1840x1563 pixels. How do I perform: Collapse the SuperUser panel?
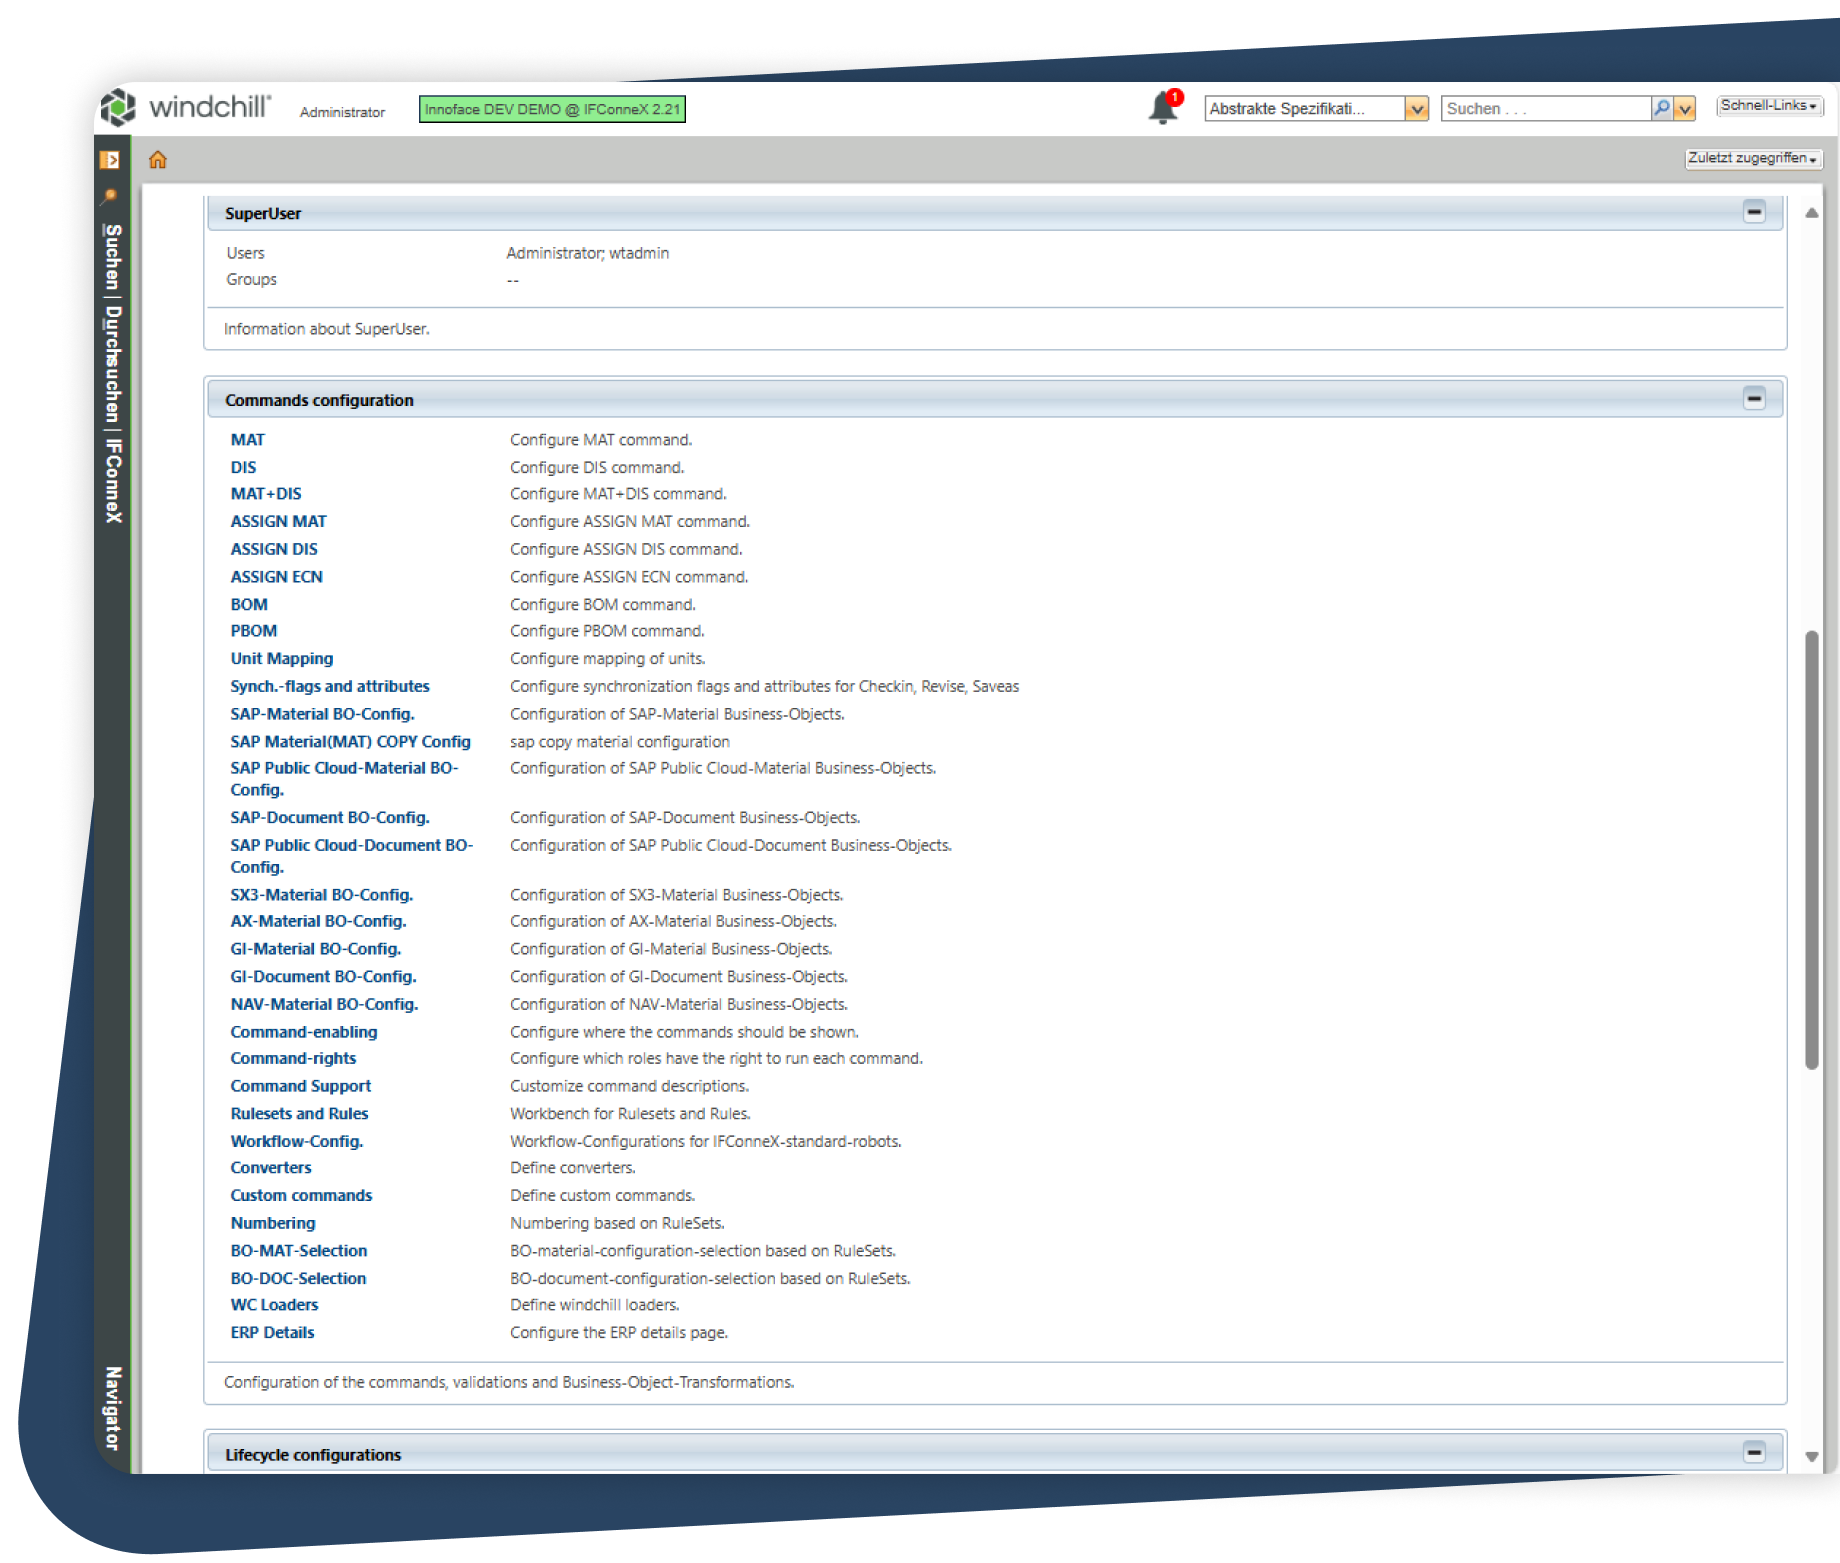click(x=1754, y=212)
